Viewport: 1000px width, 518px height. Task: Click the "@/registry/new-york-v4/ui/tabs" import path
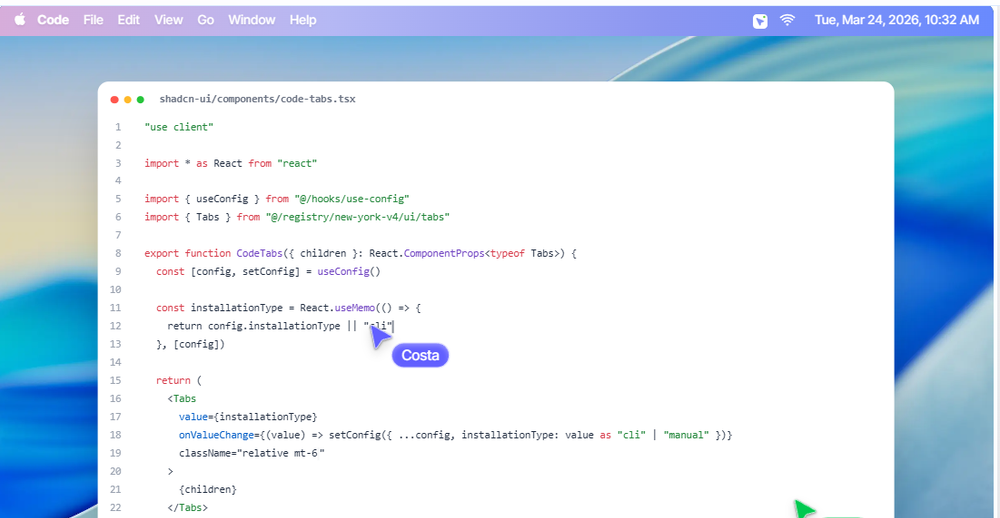pyautogui.click(x=357, y=217)
